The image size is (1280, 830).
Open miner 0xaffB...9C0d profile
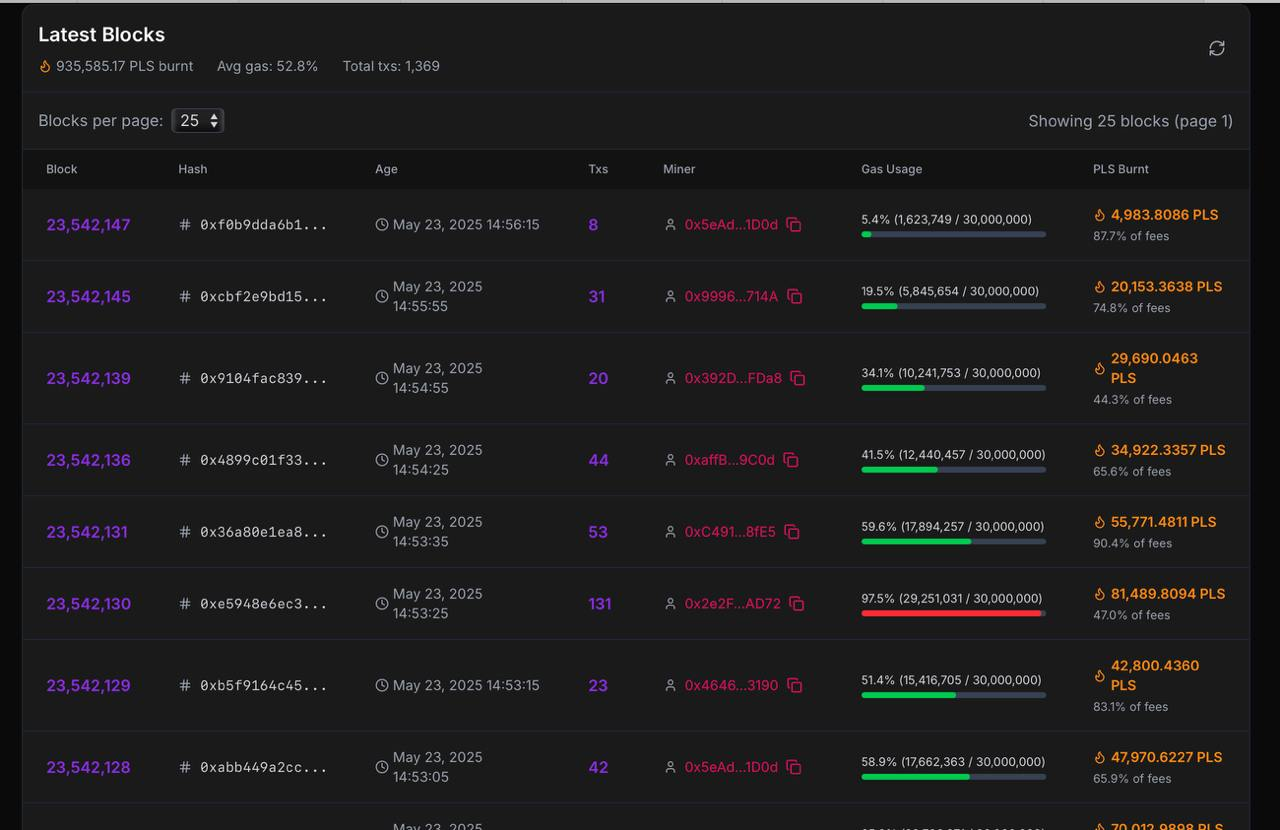pyautogui.click(x=730, y=461)
